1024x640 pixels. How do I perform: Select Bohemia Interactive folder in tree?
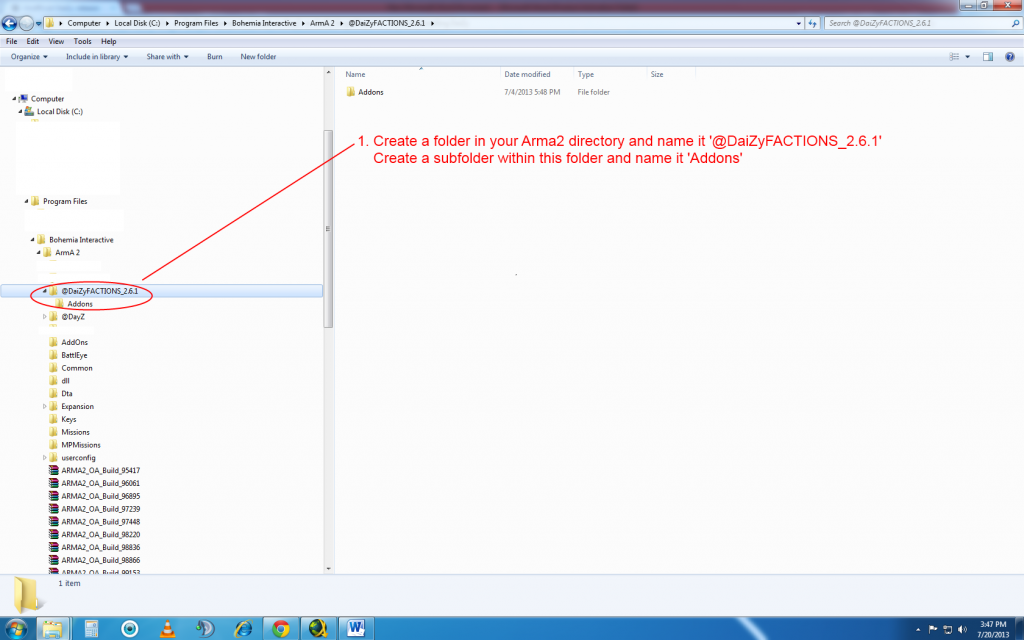[81, 240]
